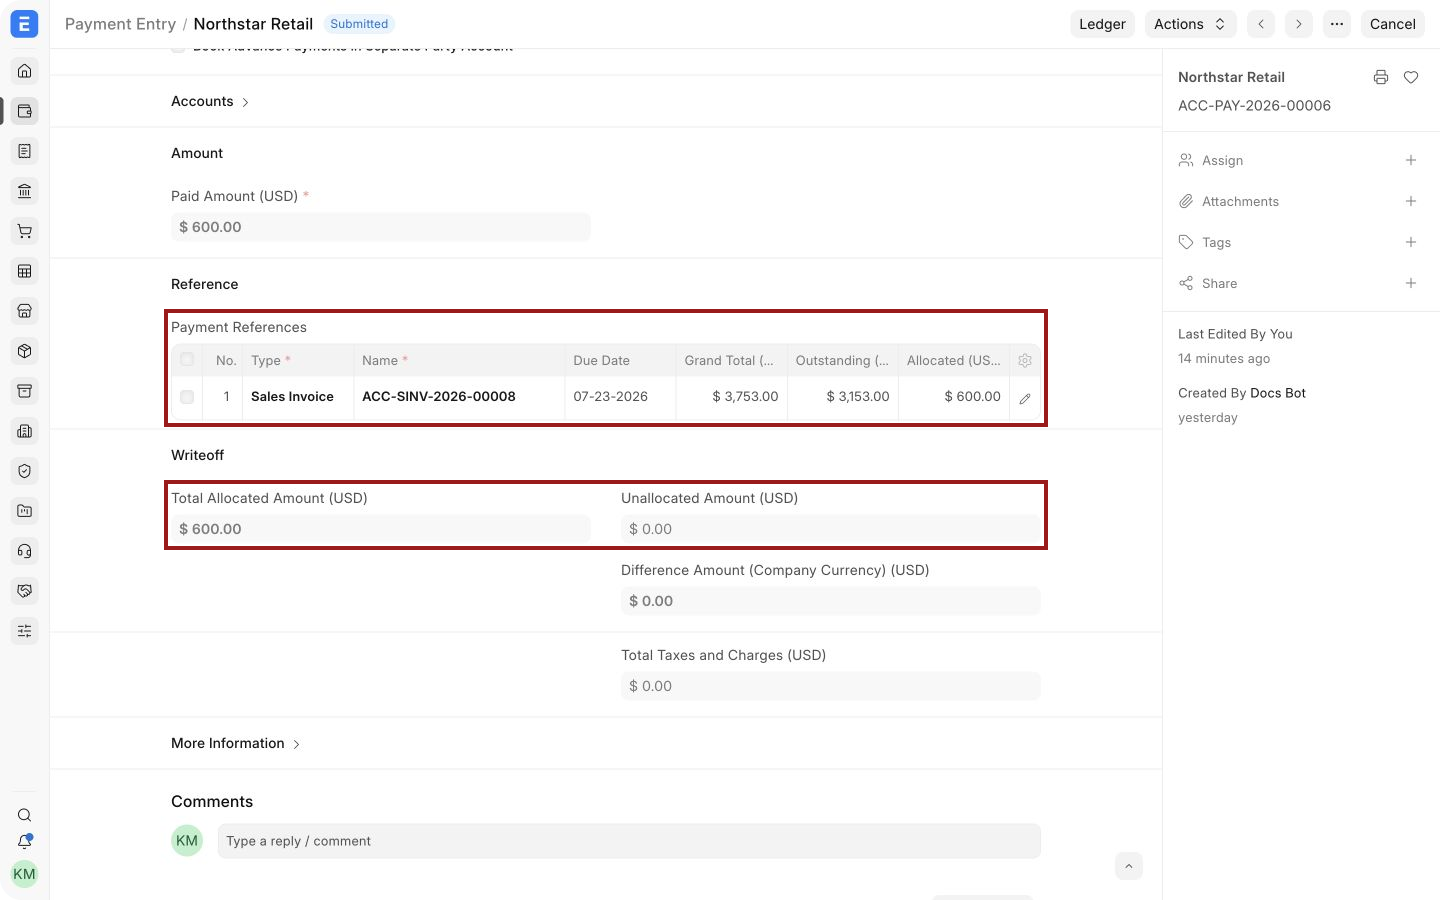Click the KM avatar beside comment box
This screenshot has height=900, width=1440.
tap(187, 841)
